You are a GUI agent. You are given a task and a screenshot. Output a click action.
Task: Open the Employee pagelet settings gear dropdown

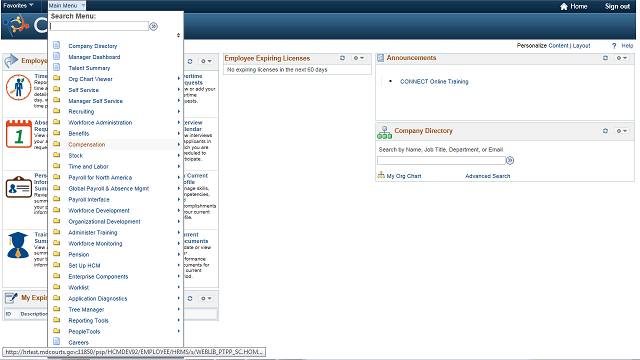pyautogui.click(x=206, y=61)
